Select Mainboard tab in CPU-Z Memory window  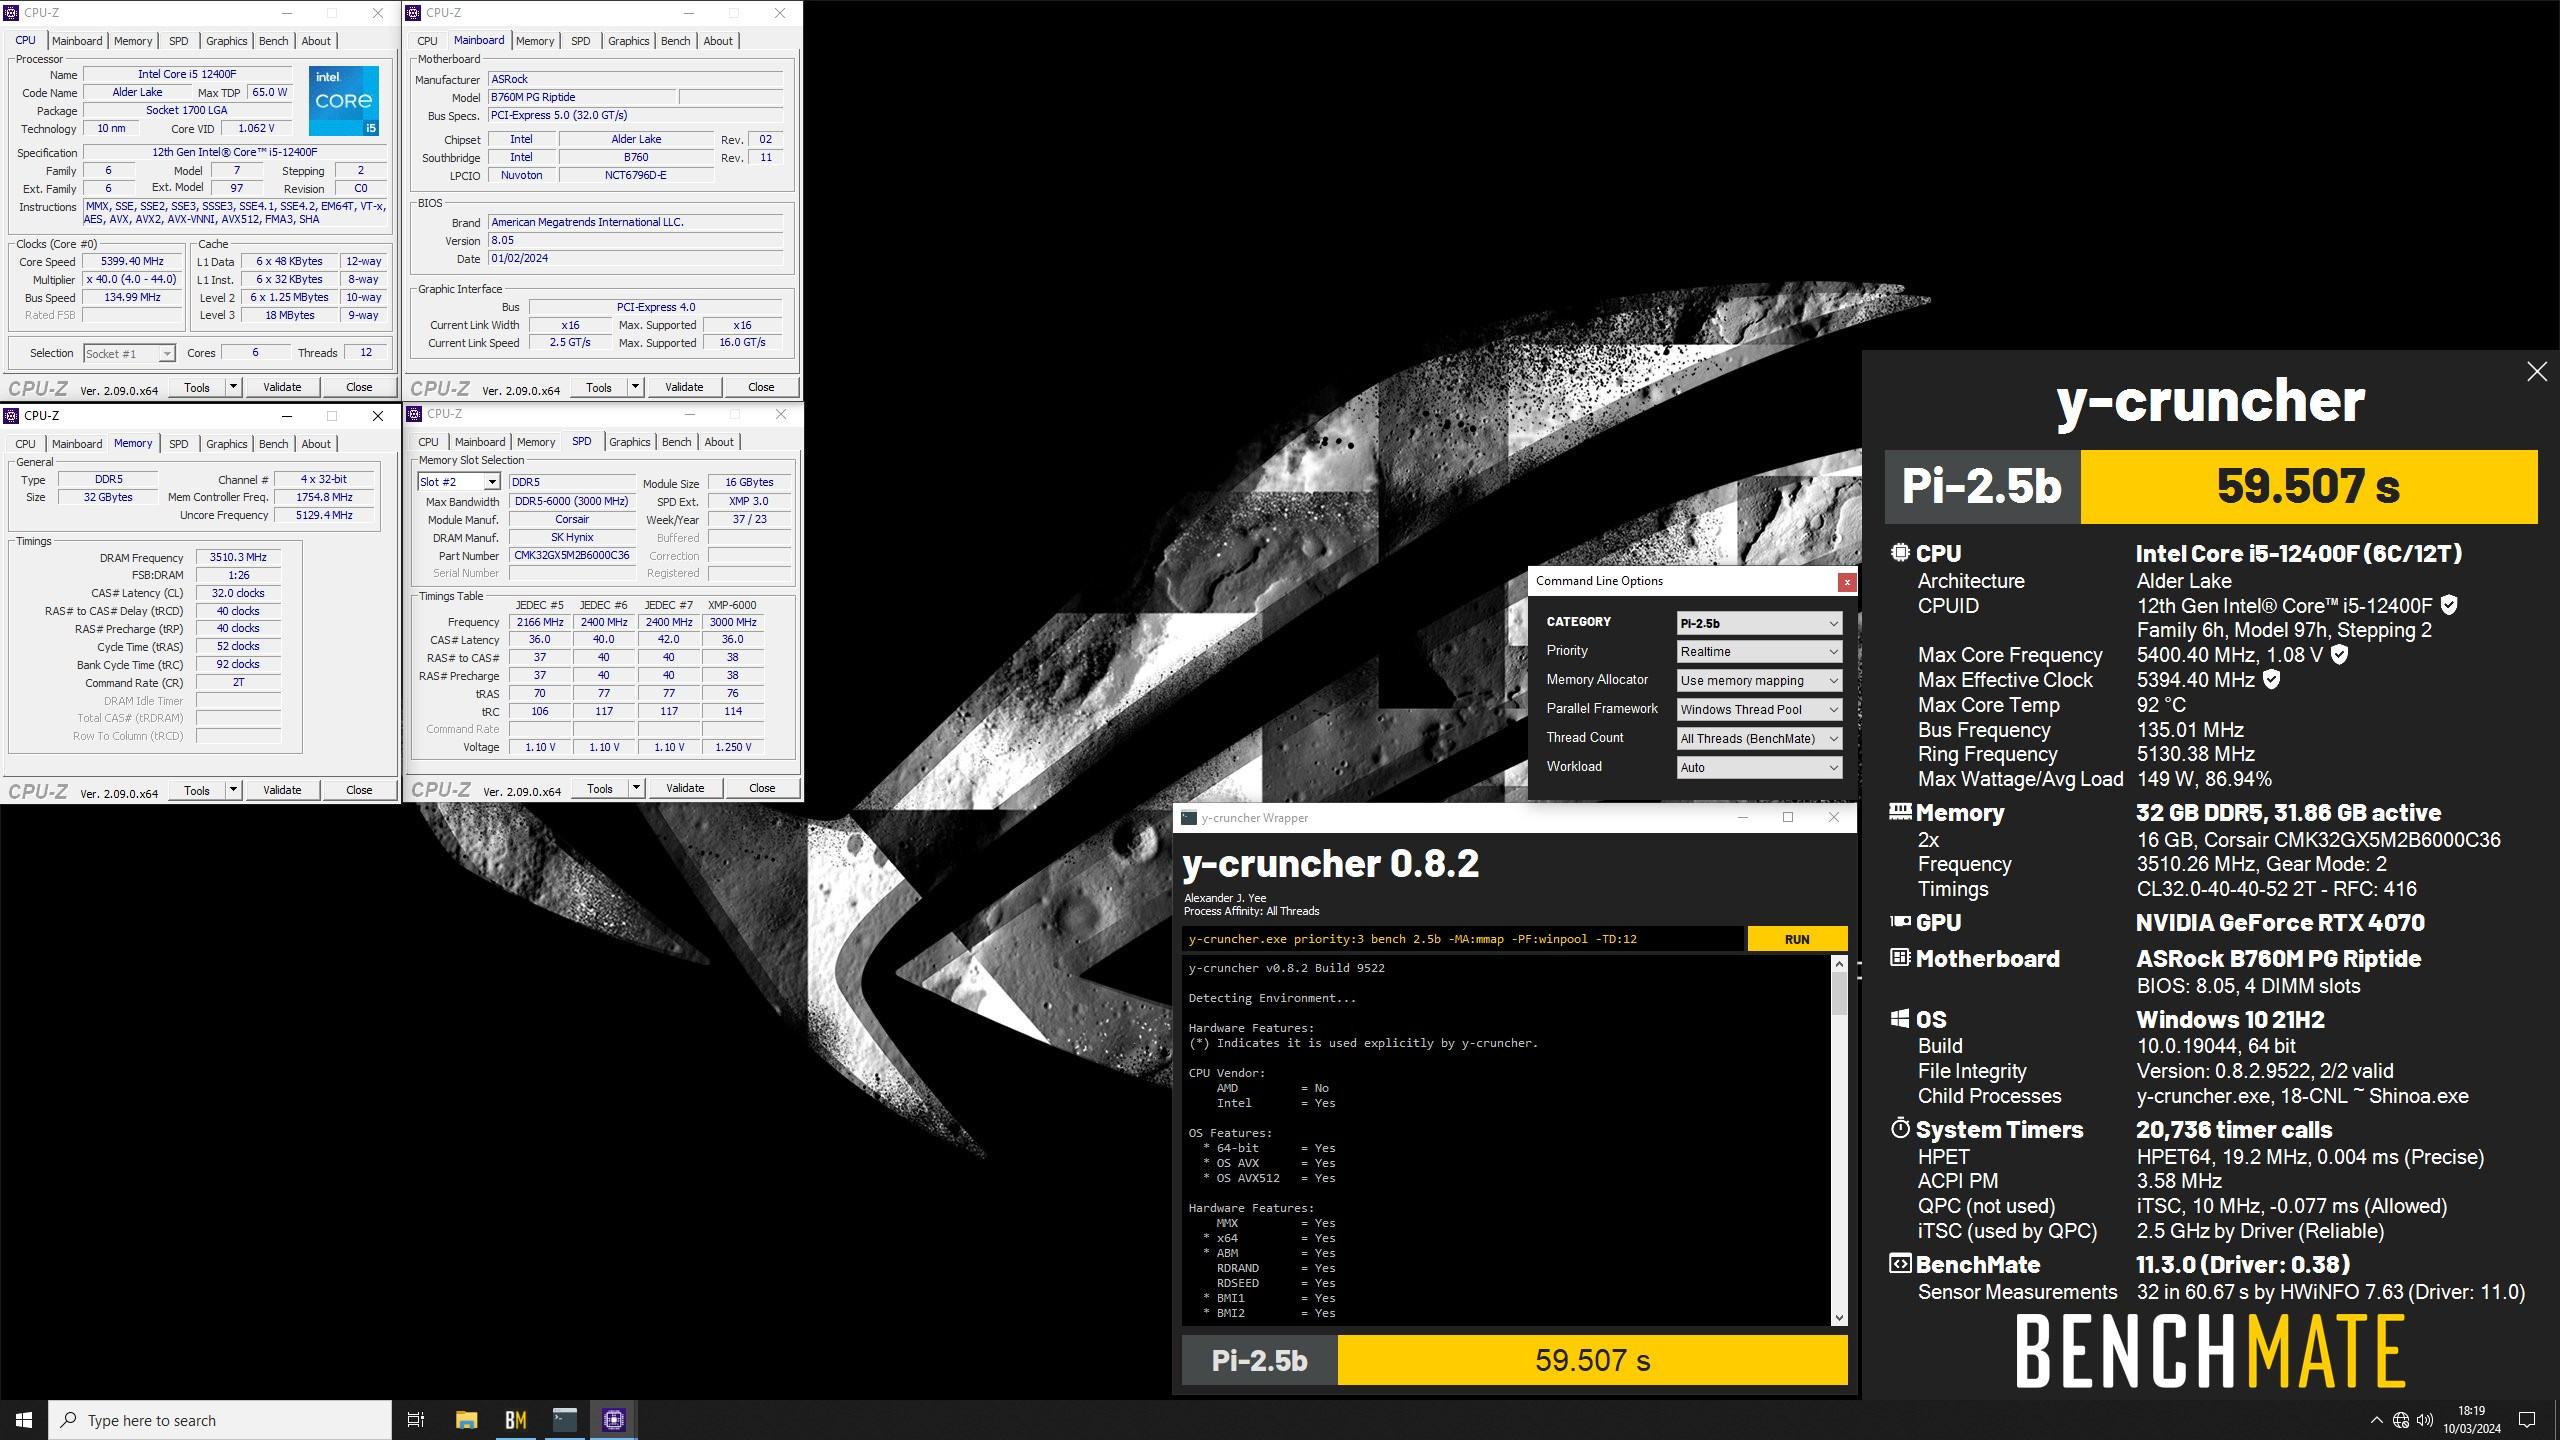[77, 444]
